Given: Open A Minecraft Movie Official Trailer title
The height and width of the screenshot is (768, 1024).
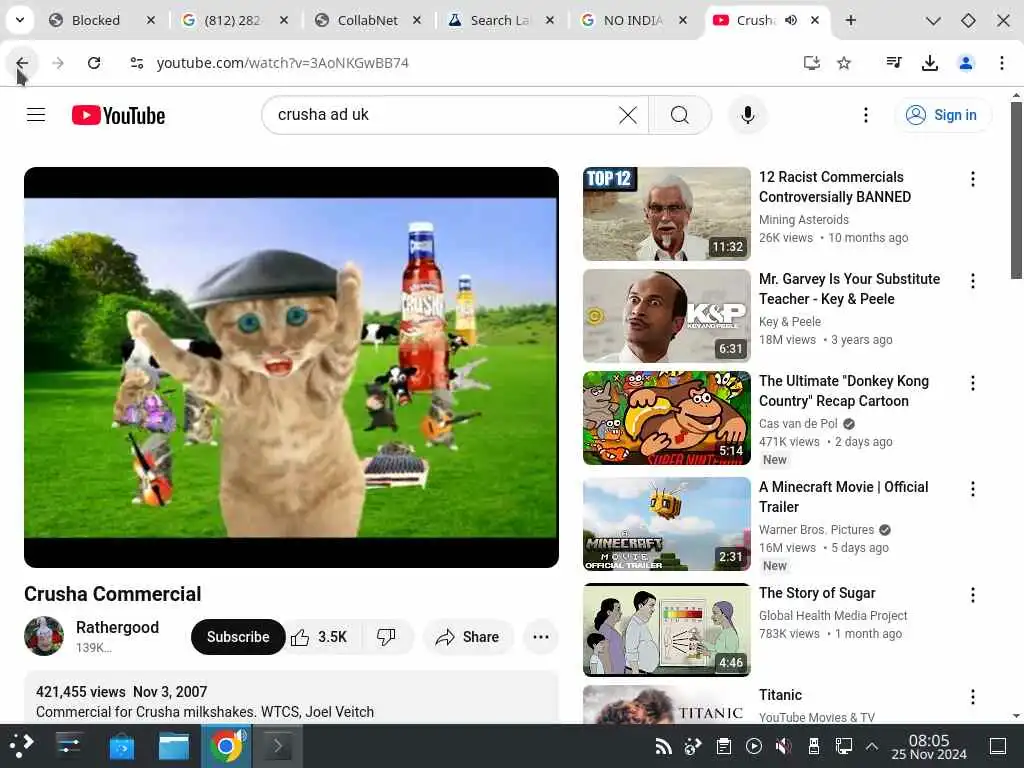Looking at the screenshot, I should tap(843, 496).
